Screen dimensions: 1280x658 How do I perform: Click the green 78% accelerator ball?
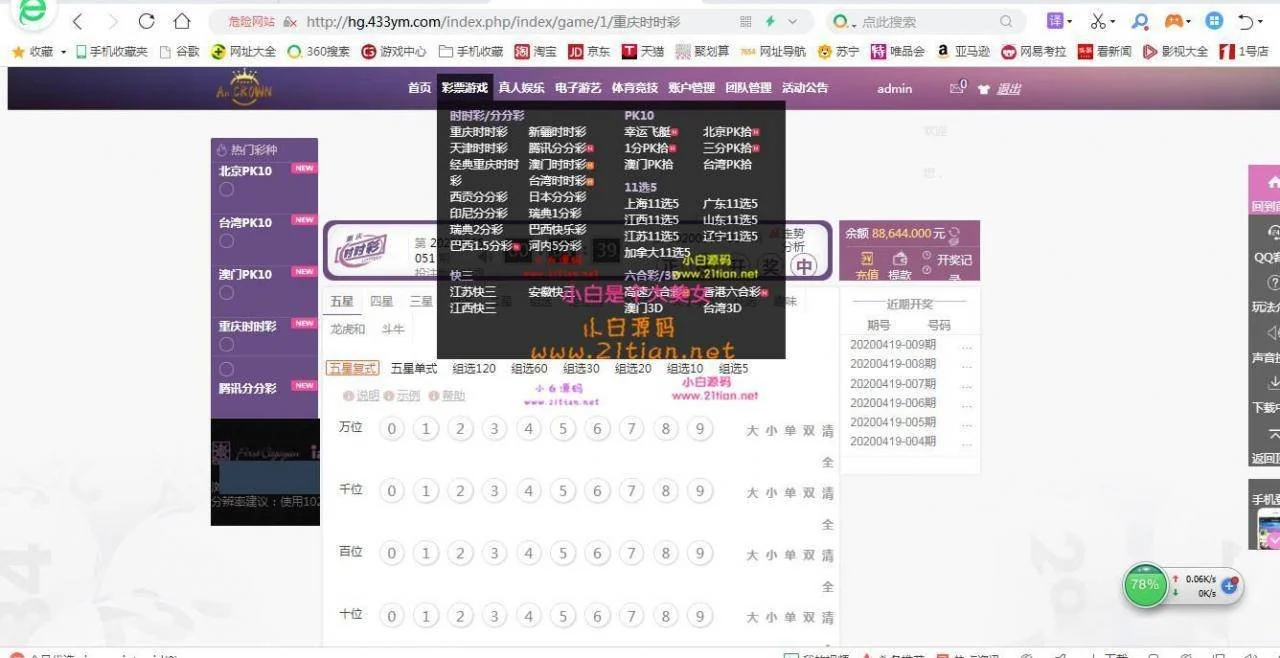tap(1145, 585)
